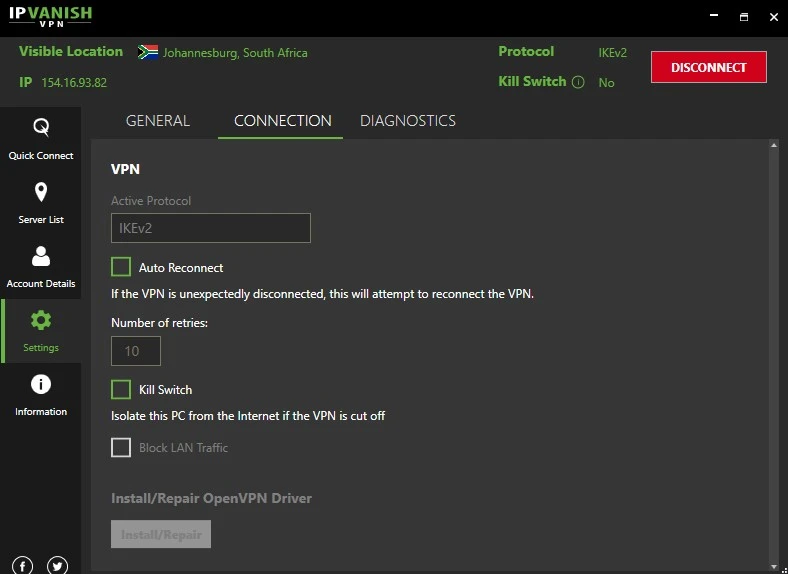Open Account Details person icon

[41, 256]
